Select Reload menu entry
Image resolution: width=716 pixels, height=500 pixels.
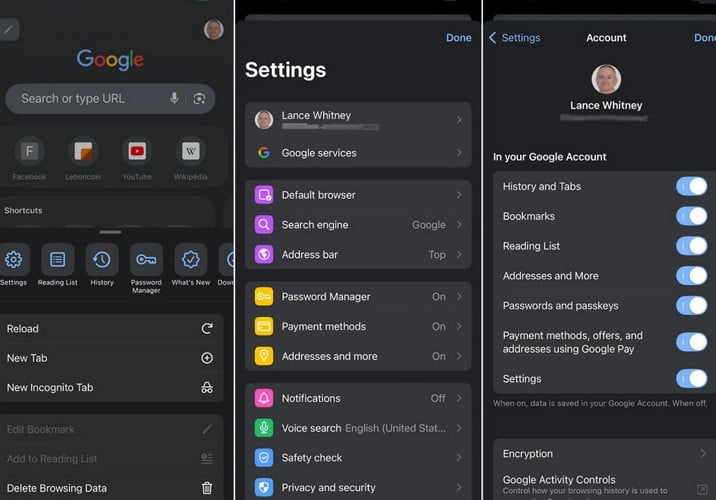click(111, 328)
